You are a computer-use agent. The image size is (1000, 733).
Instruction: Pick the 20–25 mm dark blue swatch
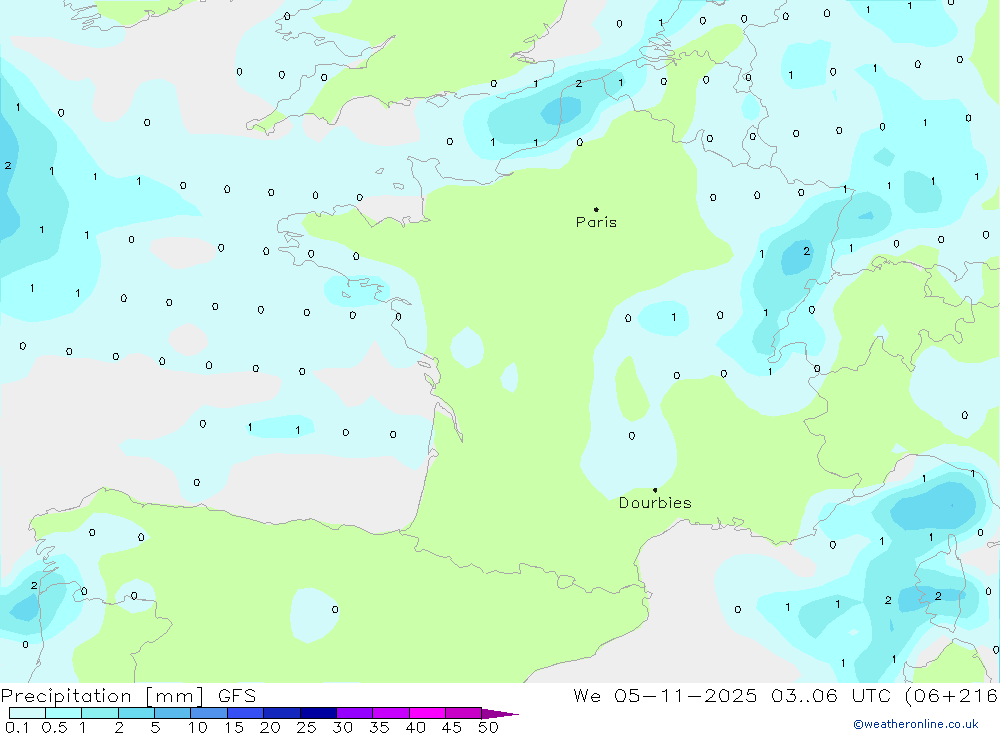281,713
